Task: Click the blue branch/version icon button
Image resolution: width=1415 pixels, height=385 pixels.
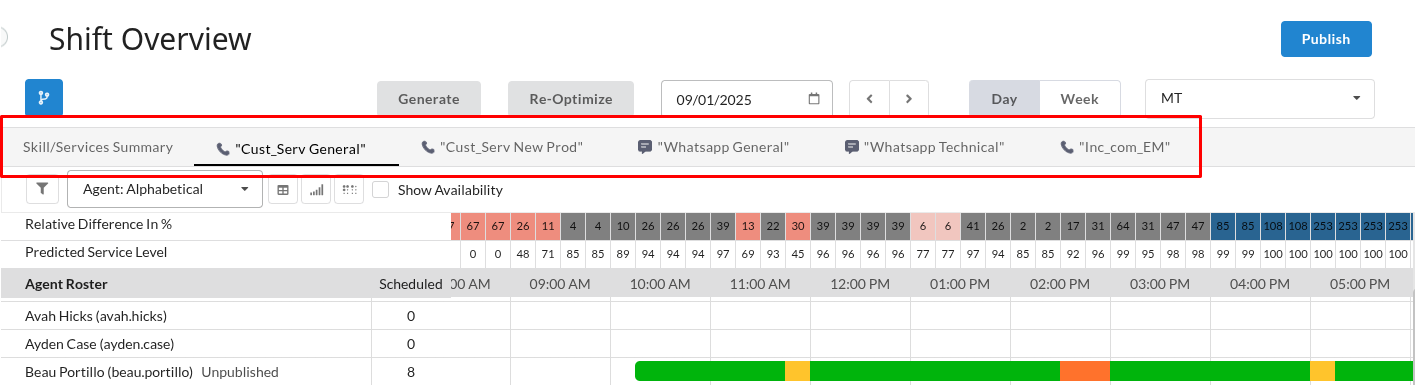Action: pyautogui.click(x=43, y=98)
